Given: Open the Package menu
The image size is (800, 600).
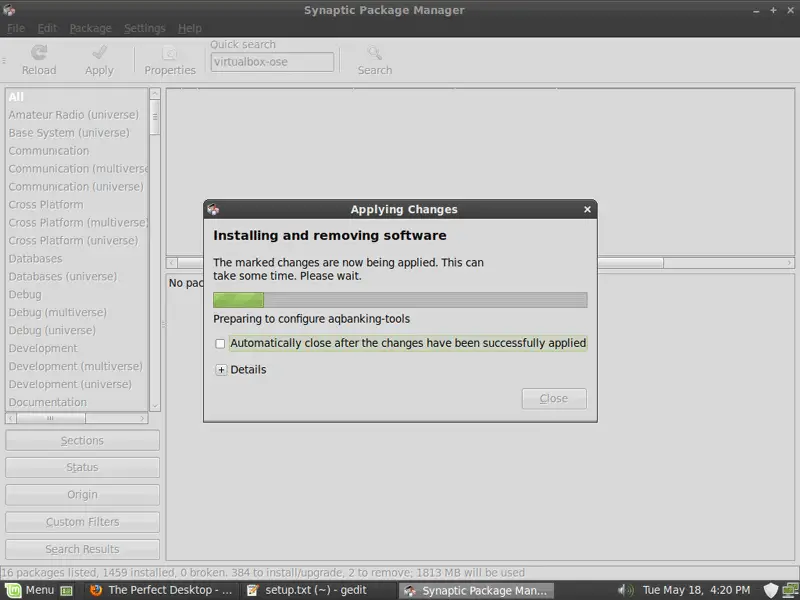Looking at the screenshot, I should (x=90, y=28).
